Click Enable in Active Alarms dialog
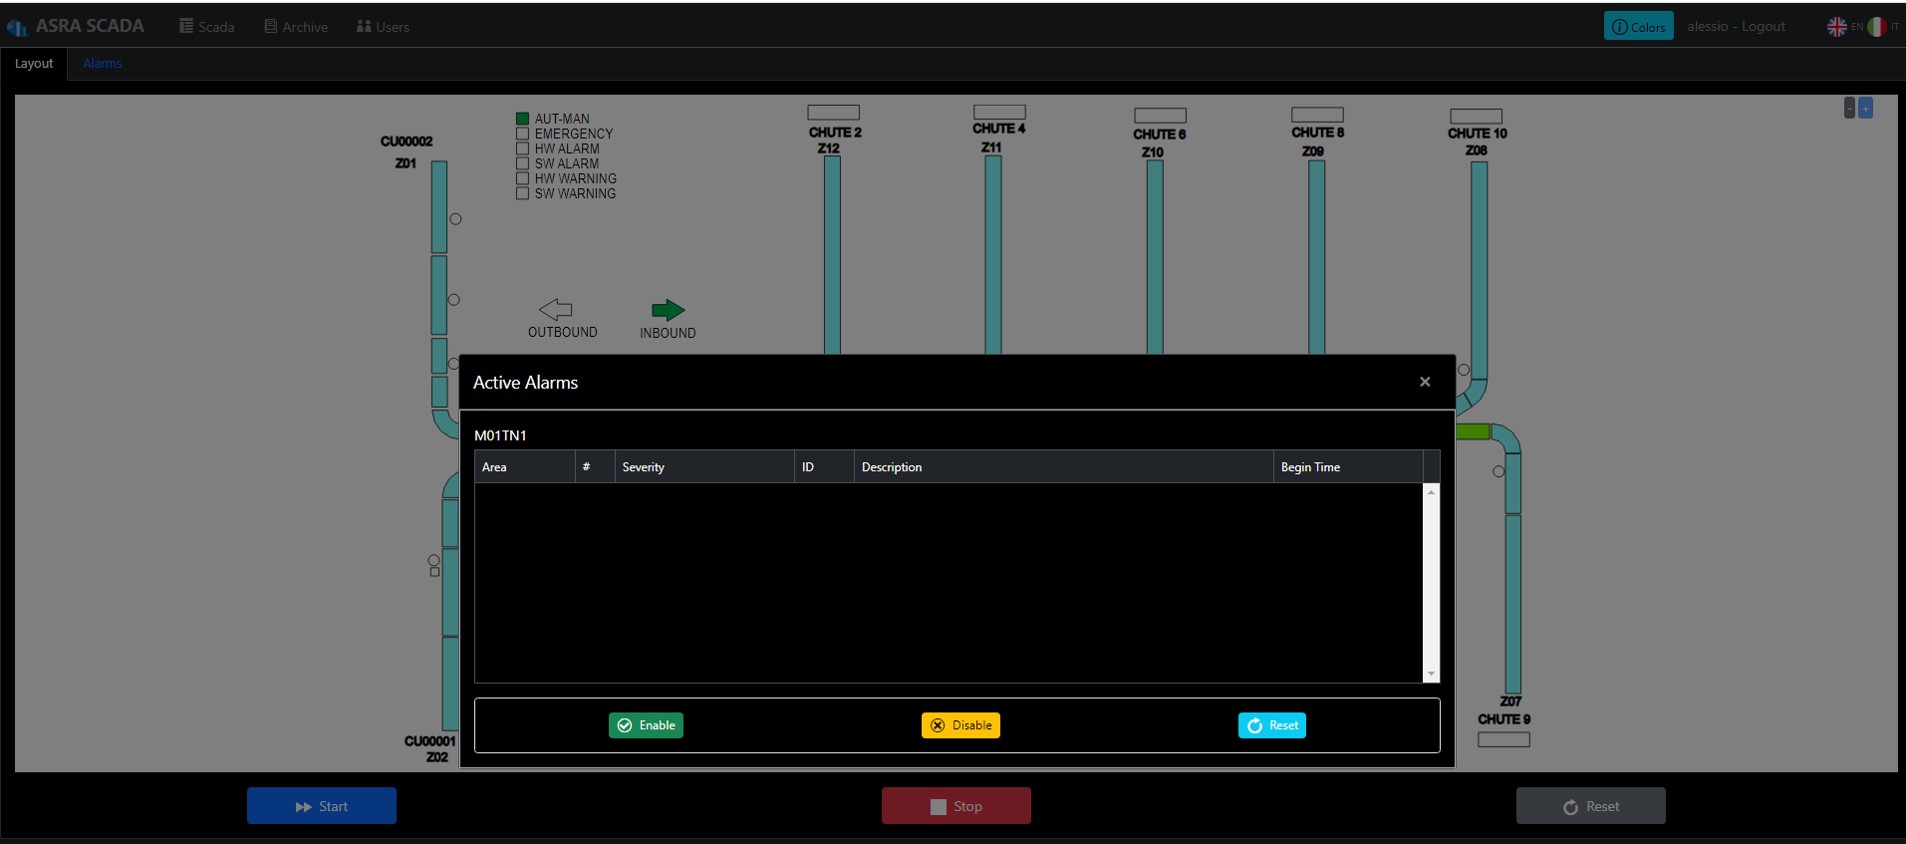The width and height of the screenshot is (1906, 844). click(x=646, y=725)
